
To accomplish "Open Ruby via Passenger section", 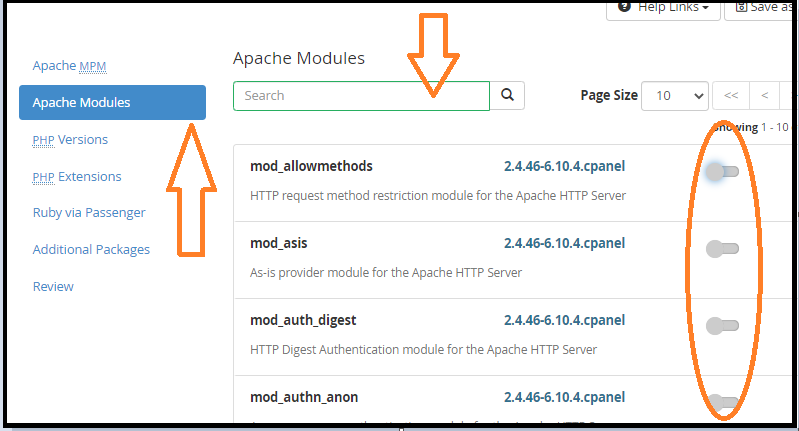I will 89,212.
